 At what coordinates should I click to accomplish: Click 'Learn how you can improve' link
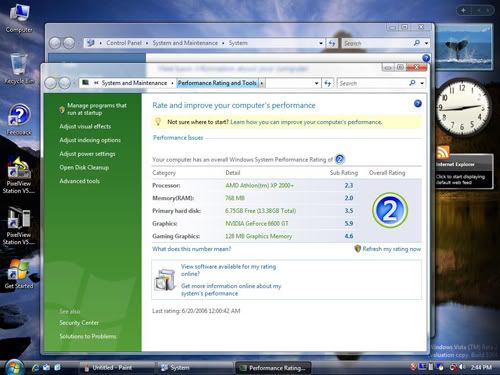306,122
